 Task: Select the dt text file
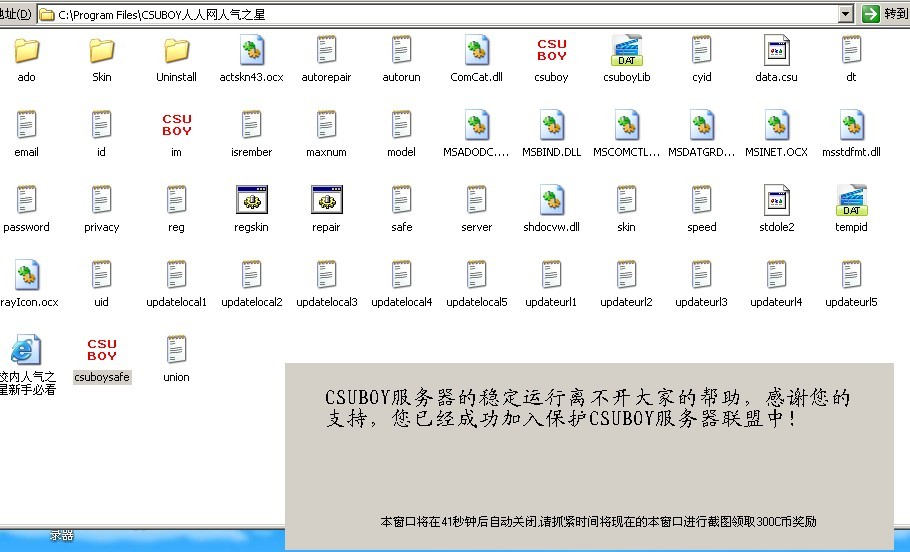point(851,50)
